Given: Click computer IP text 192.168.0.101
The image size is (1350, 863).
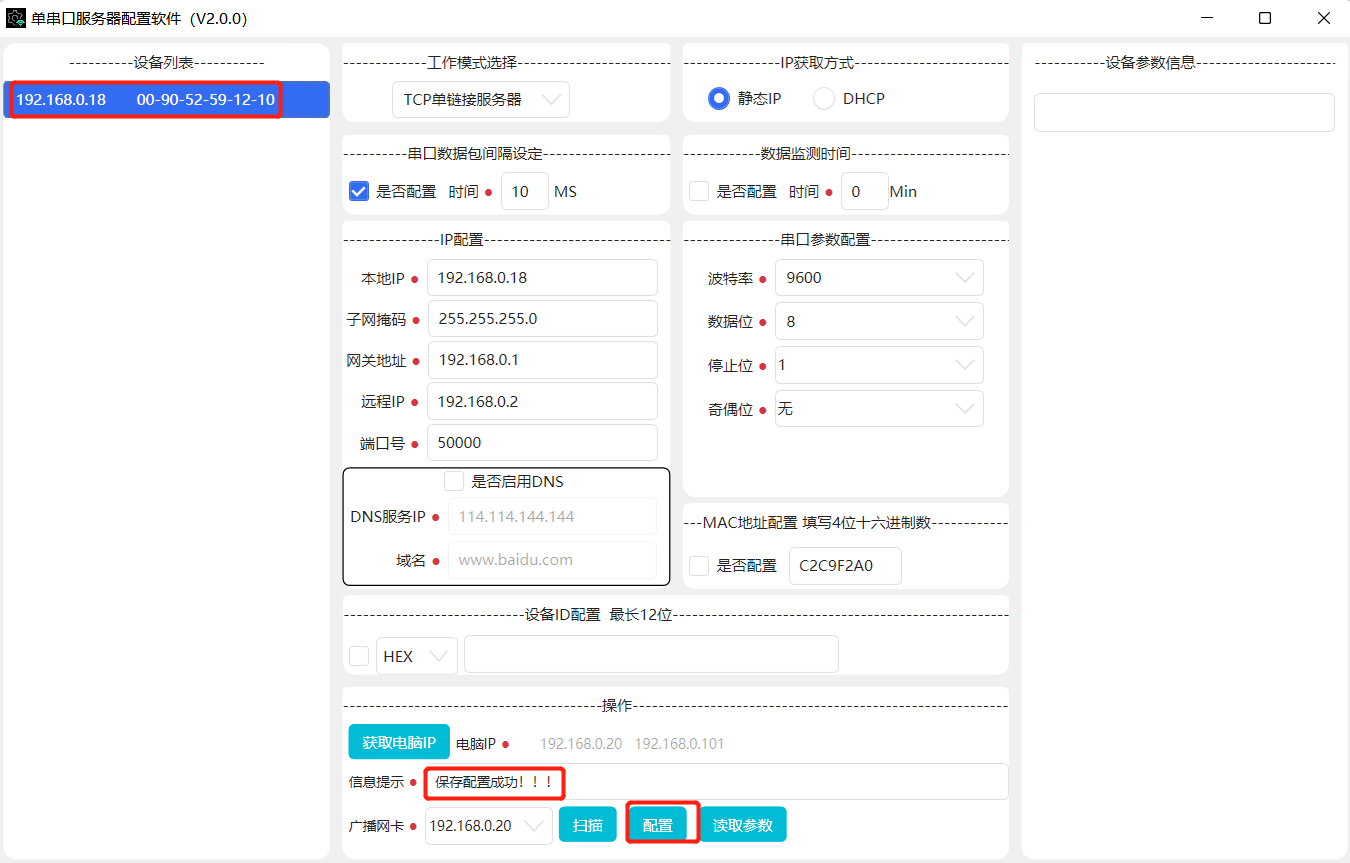Looking at the screenshot, I should (x=679, y=743).
